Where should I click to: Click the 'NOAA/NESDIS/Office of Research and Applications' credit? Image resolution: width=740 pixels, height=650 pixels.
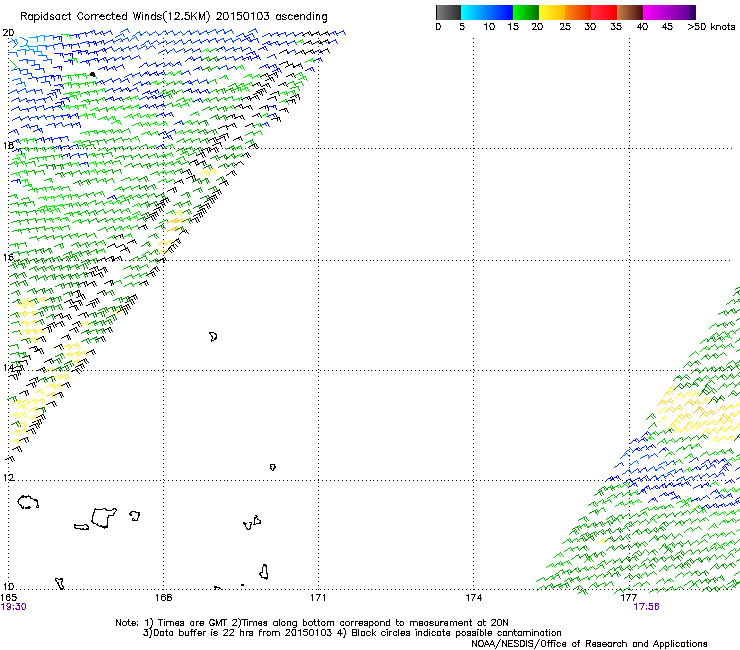(589, 643)
